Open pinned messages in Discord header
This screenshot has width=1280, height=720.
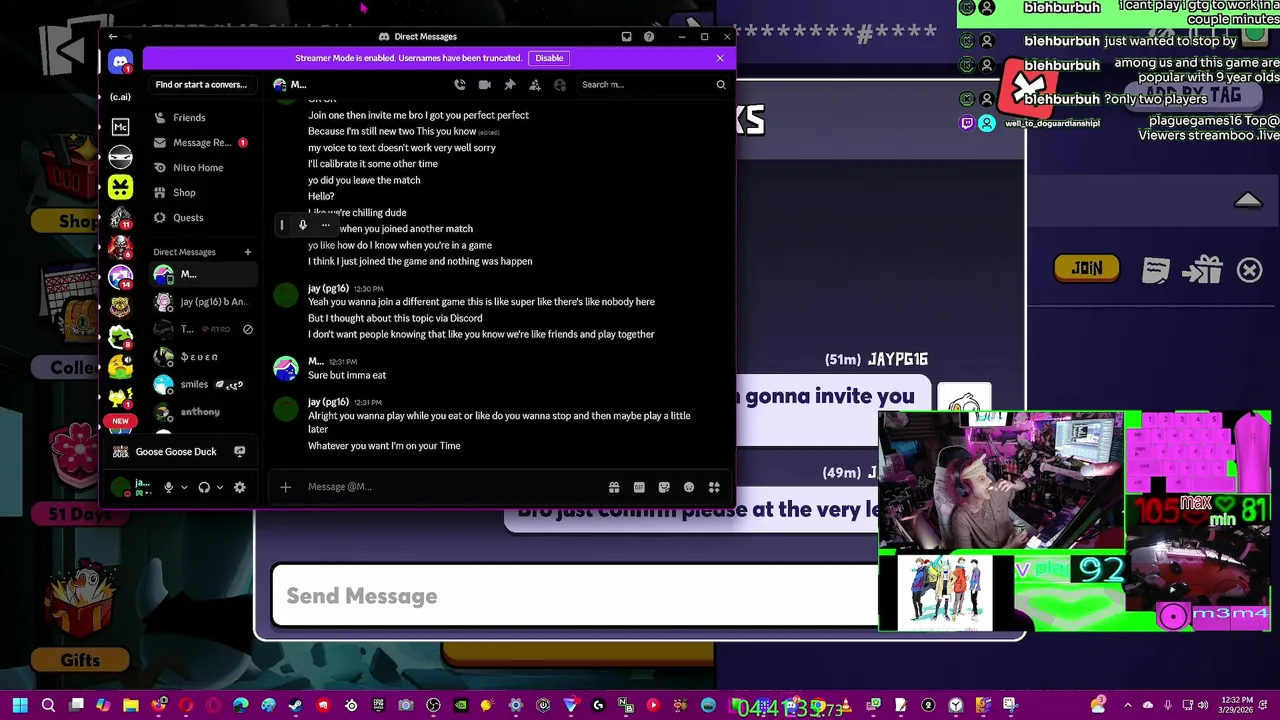coord(510,85)
